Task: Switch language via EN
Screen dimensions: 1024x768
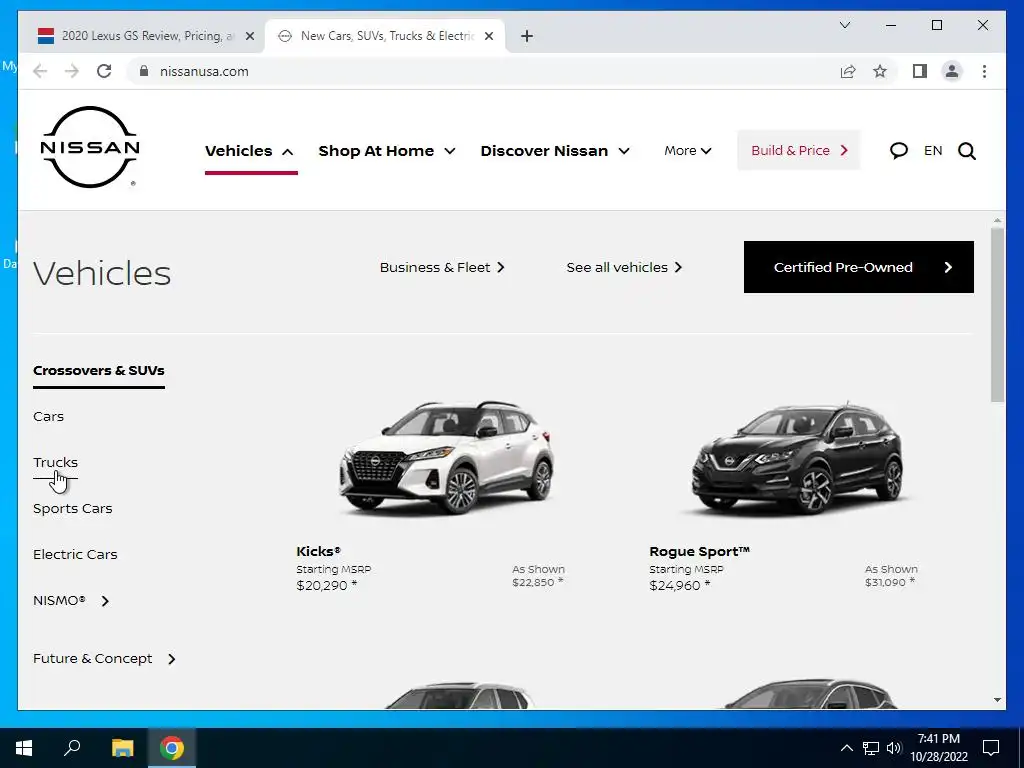Action: (933, 151)
